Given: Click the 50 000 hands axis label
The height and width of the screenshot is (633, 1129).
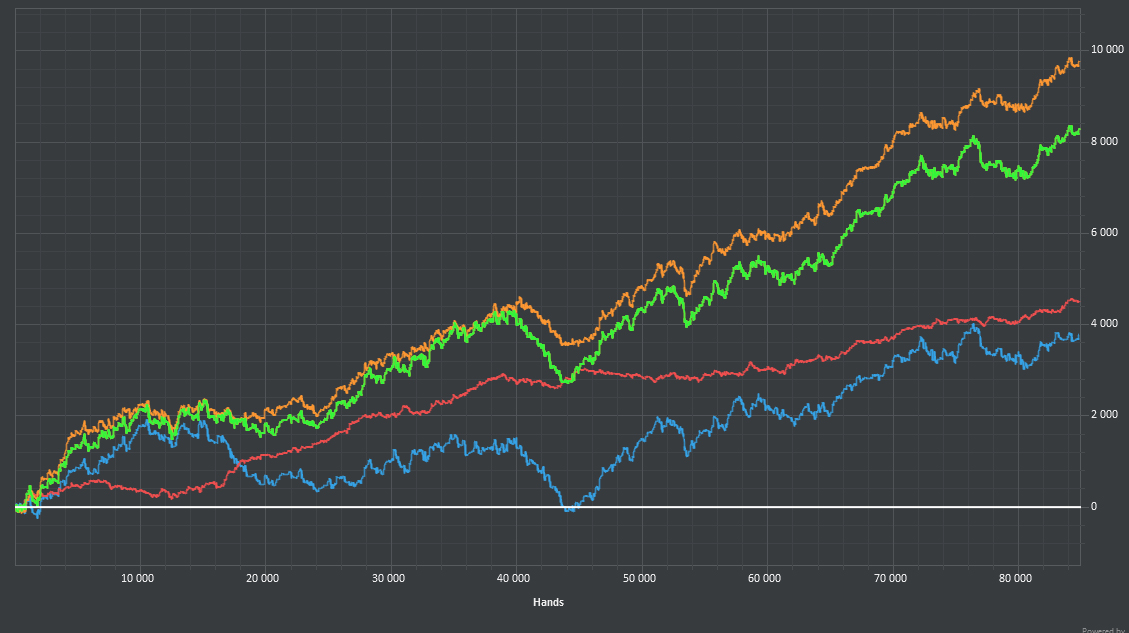Looking at the screenshot, I should click(x=639, y=578).
